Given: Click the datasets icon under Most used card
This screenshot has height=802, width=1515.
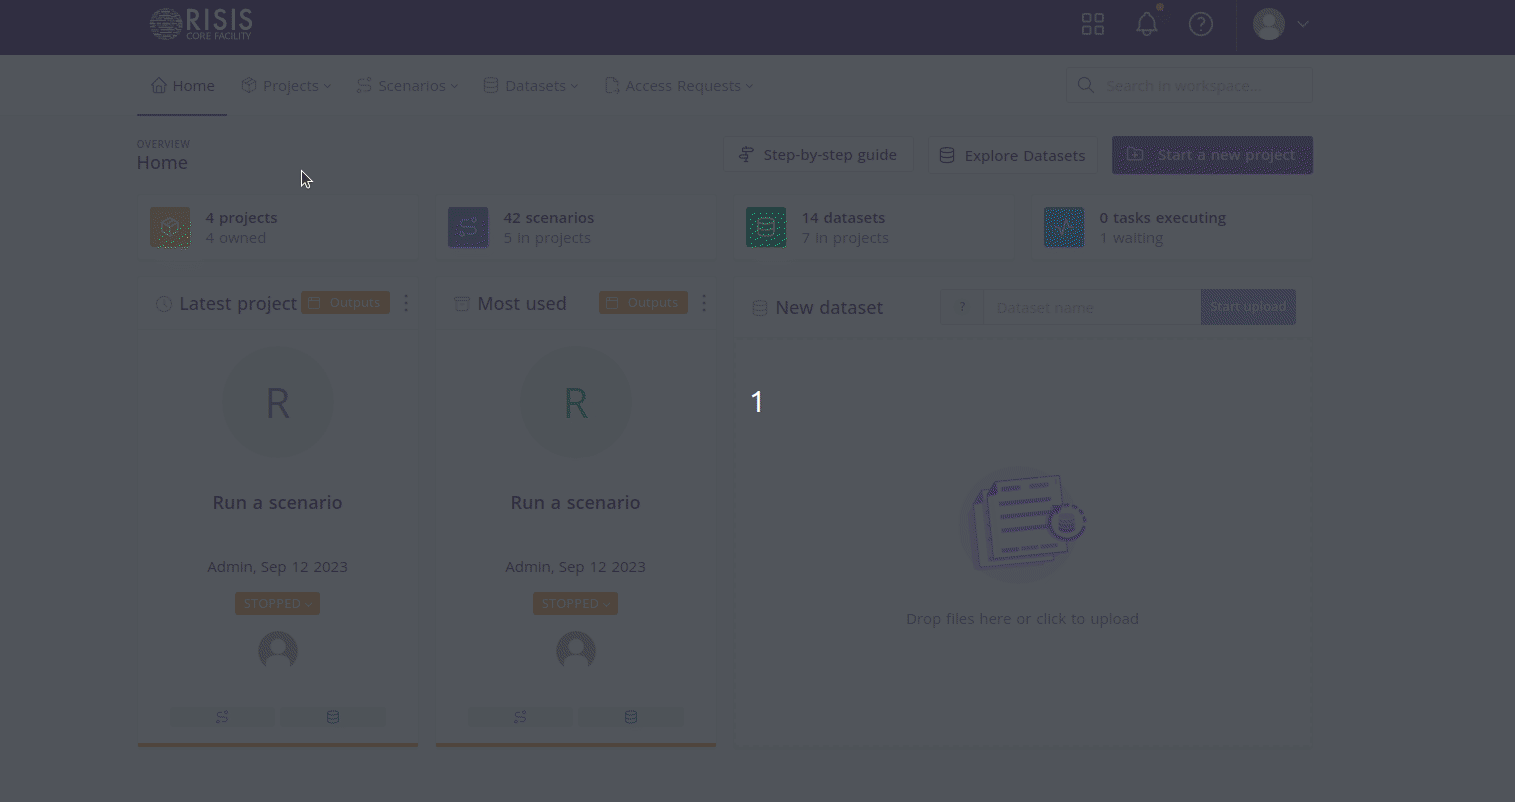Looking at the screenshot, I should (x=631, y=716).
